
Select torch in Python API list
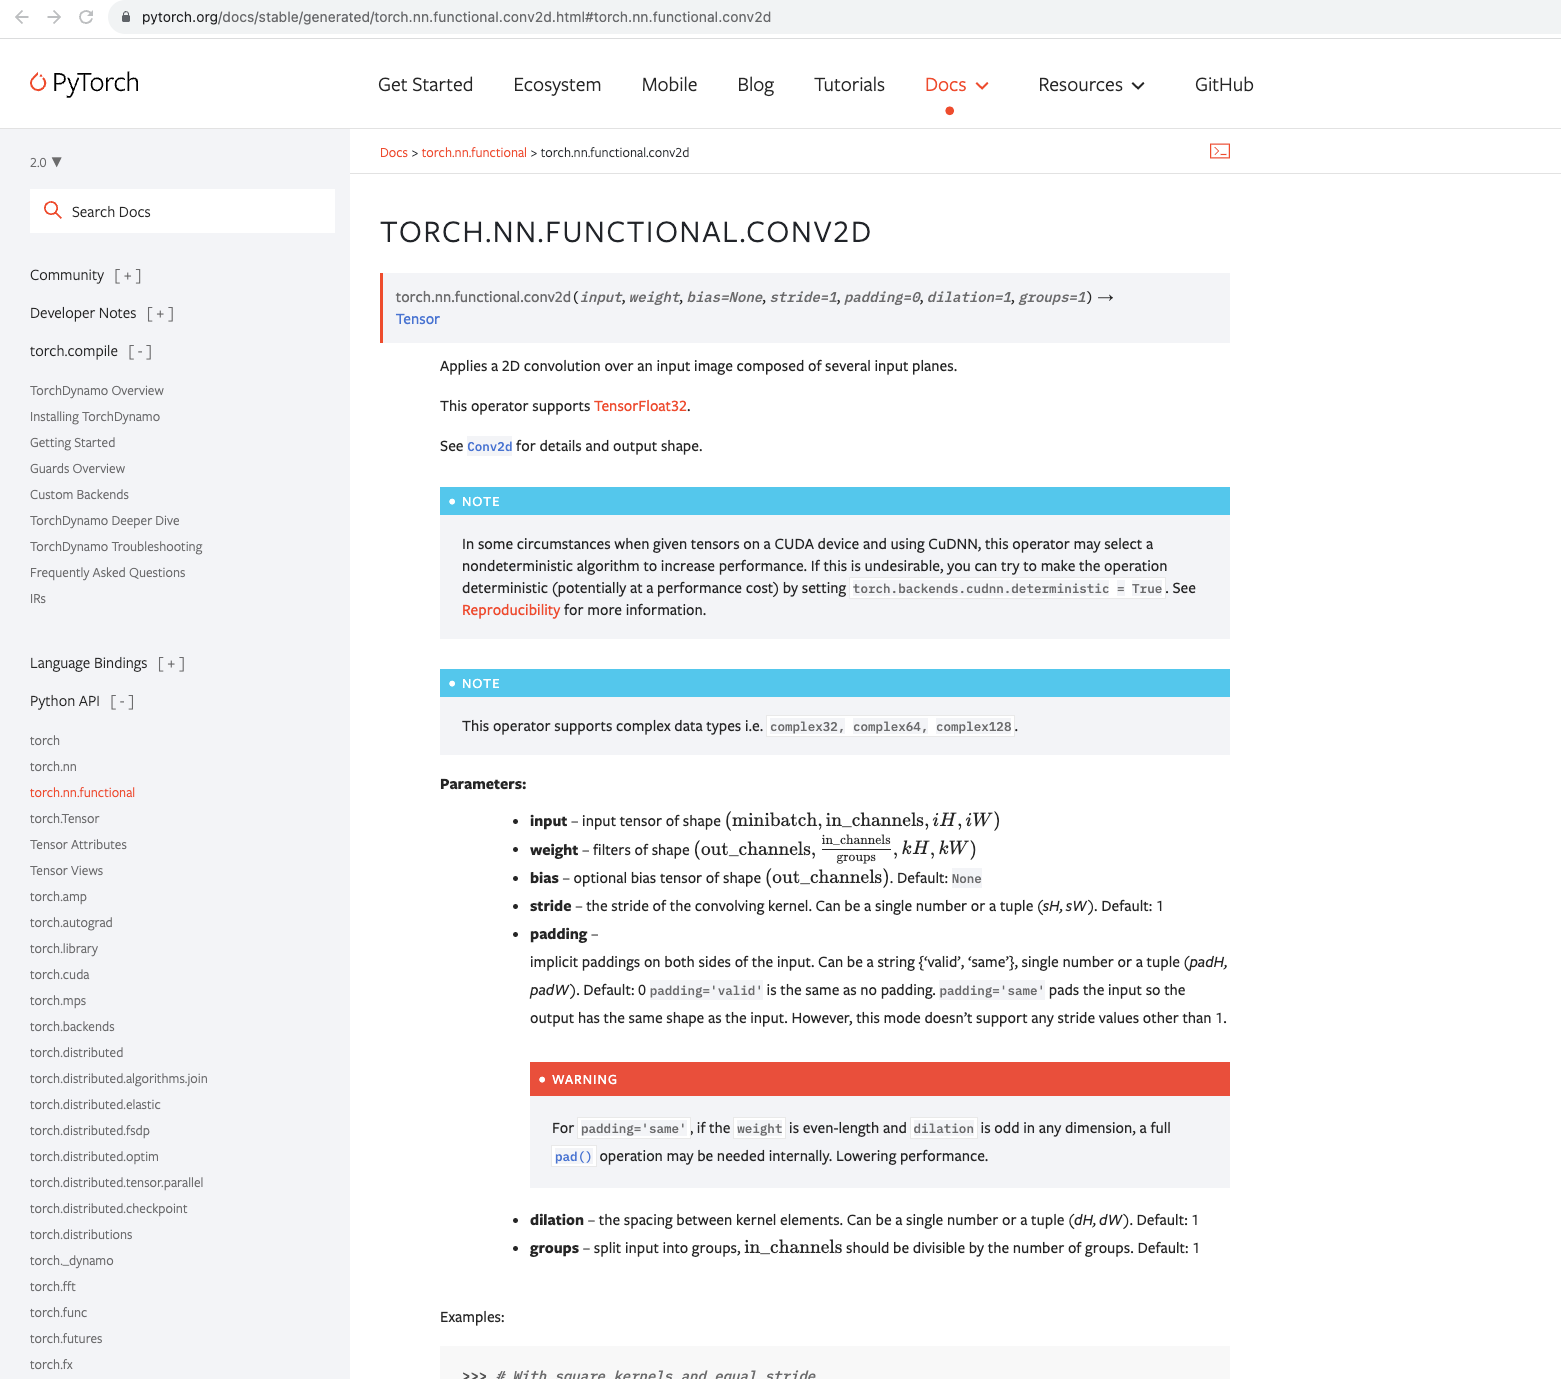[45, 740]
